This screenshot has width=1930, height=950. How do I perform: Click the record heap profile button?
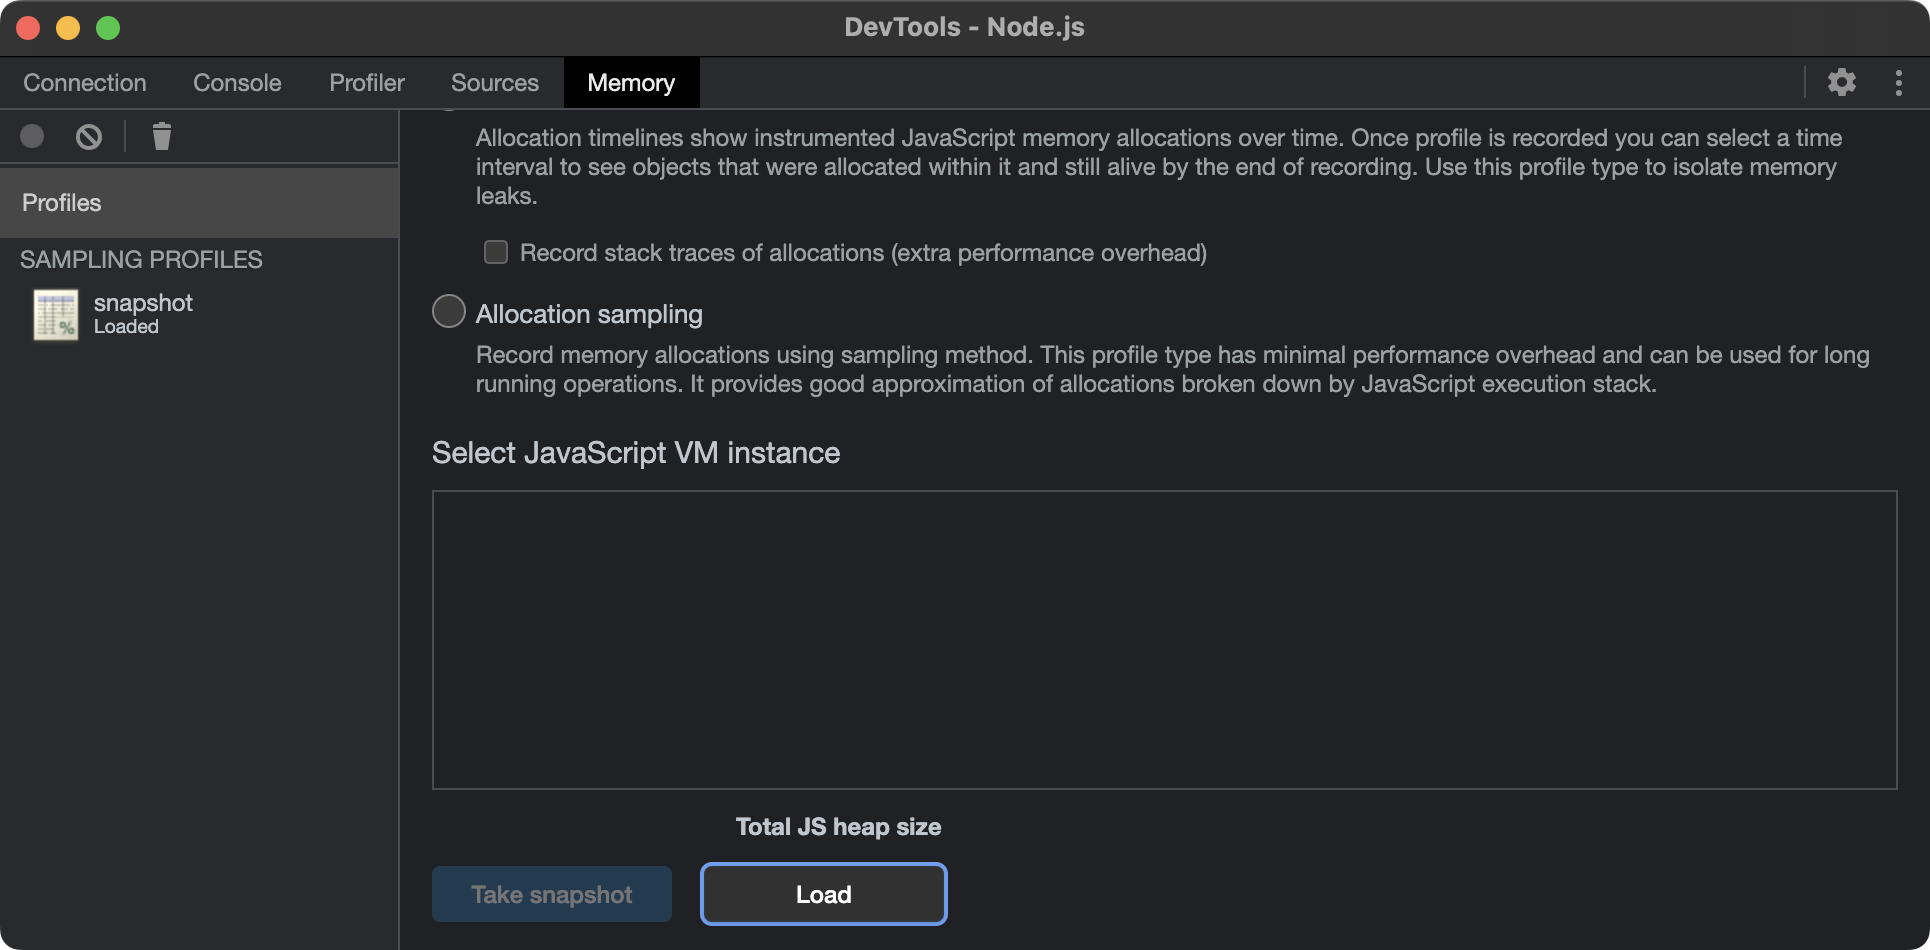(32, 136)
